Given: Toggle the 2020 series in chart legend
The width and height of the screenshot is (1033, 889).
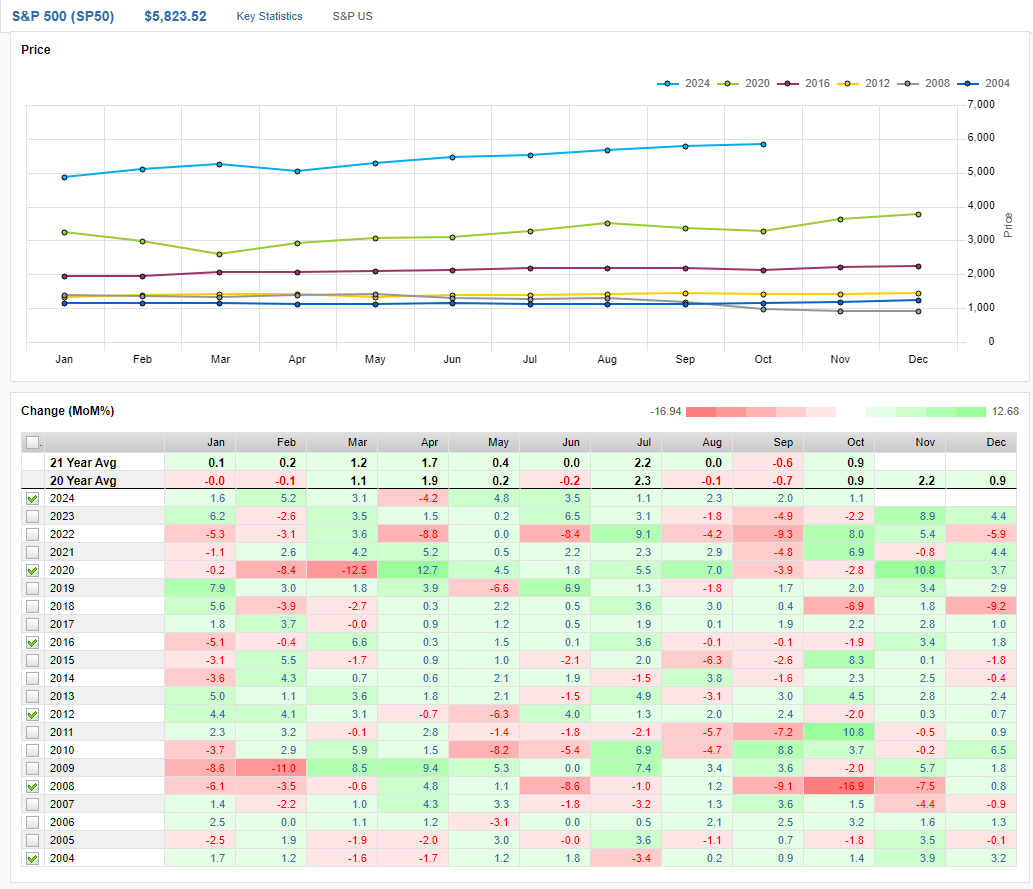Looking at the screenshot, I should point(743,84).
